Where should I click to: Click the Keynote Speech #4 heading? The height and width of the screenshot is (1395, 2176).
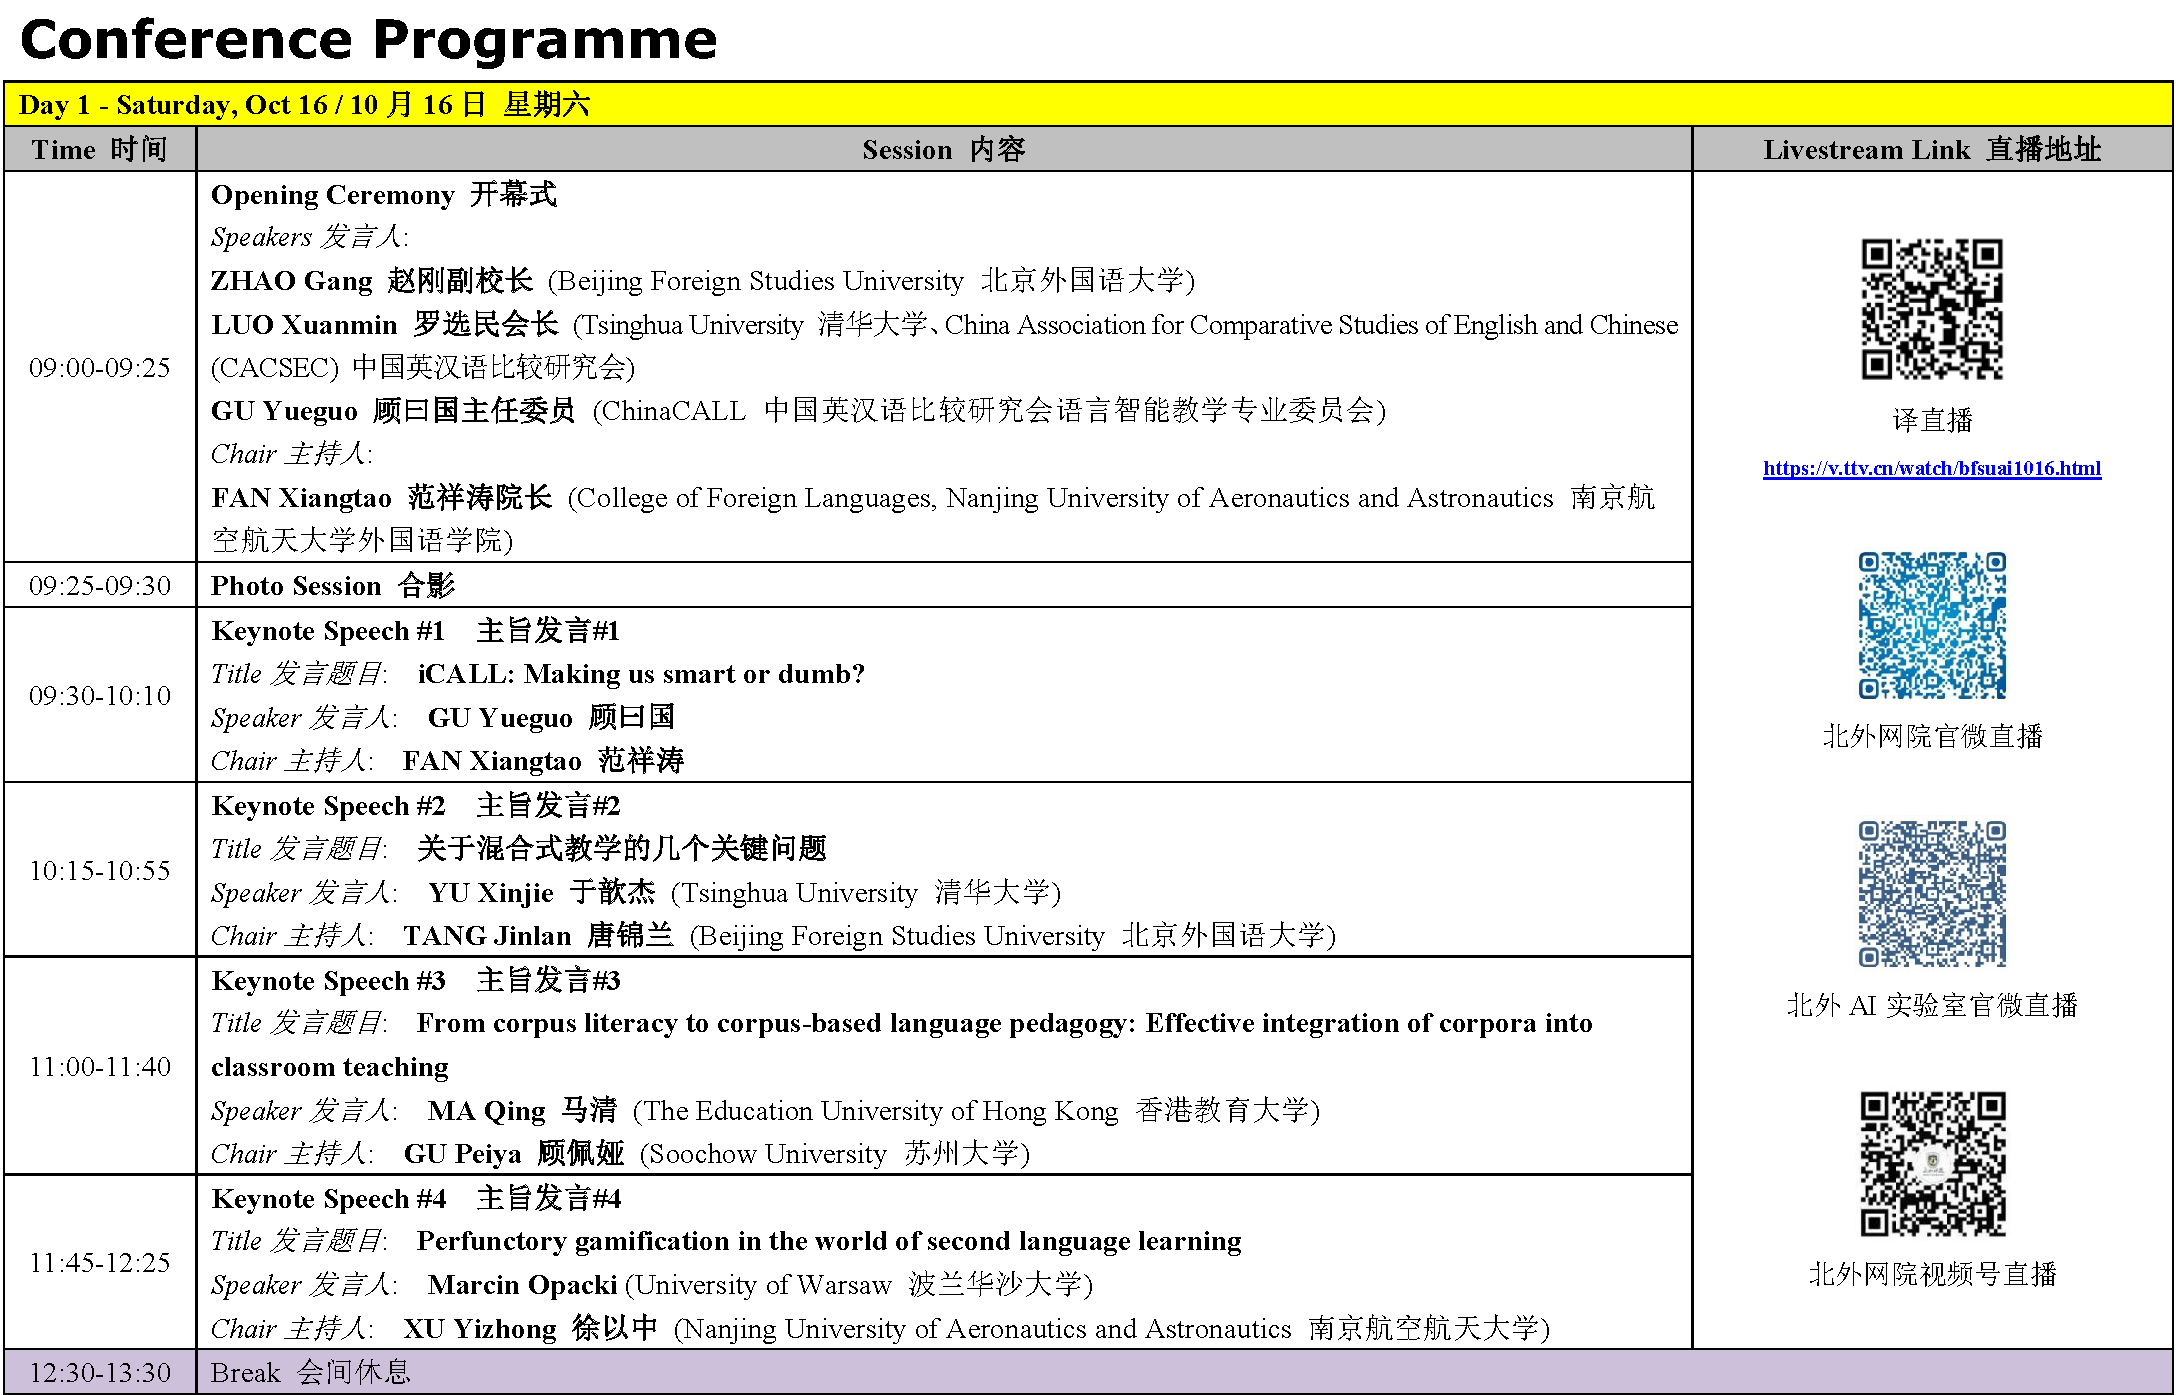[x=415, y=1198]
